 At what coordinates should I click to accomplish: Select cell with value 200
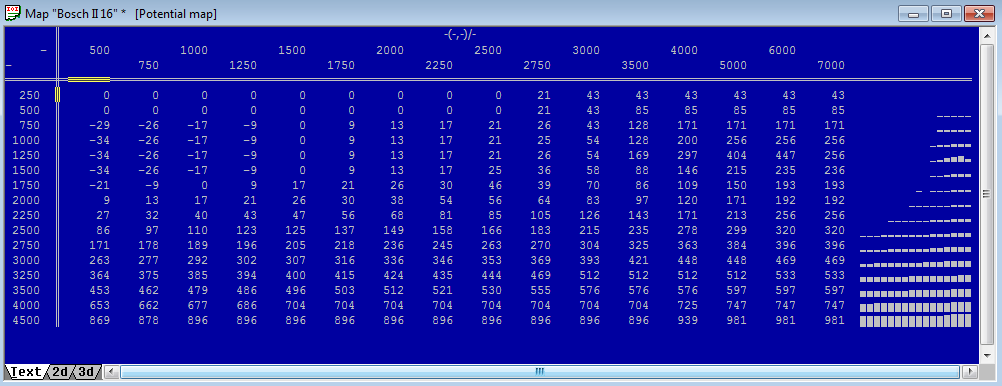(x=688, y=141)
